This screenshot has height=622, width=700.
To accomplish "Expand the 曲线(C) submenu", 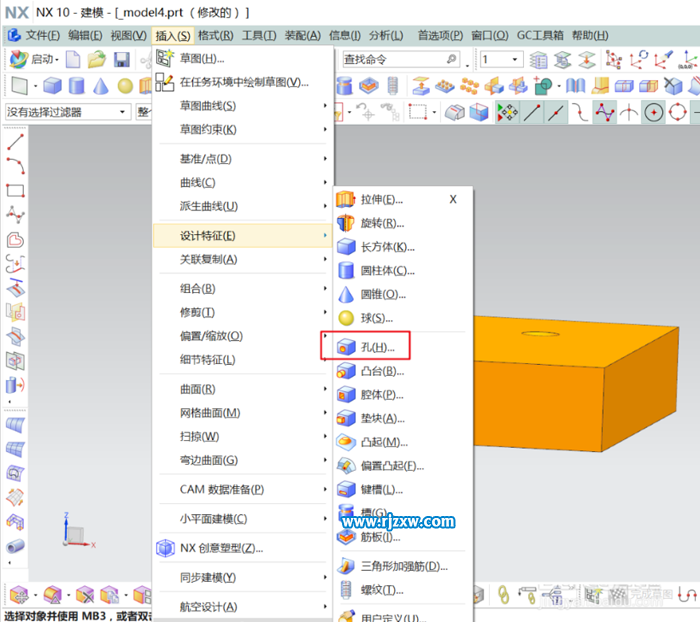I will tap(243, 183).
